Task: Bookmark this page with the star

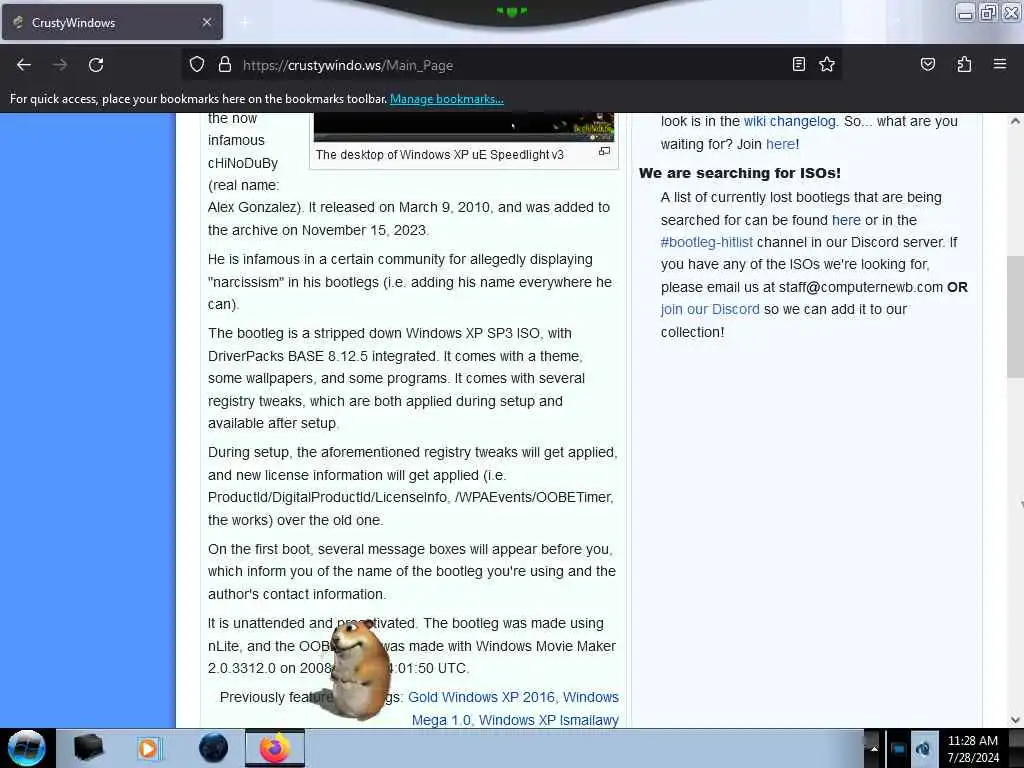Action: [x=827, y=64]
